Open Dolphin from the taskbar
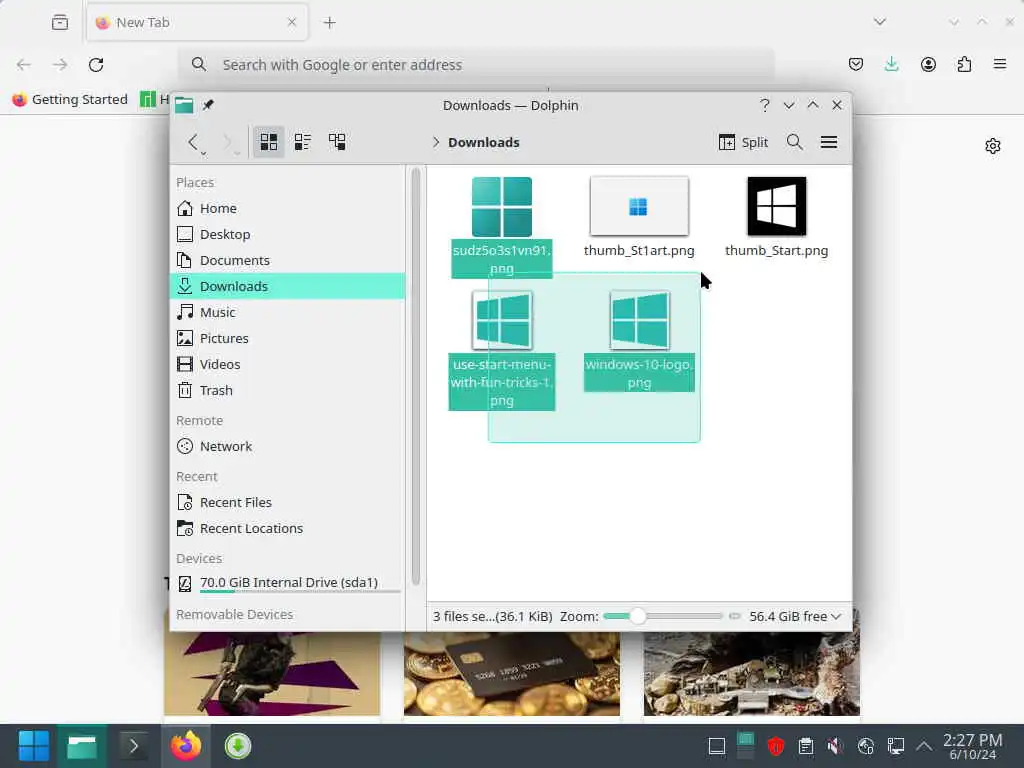Viewport: 1024px width, 768px height. tap(82, 746)
